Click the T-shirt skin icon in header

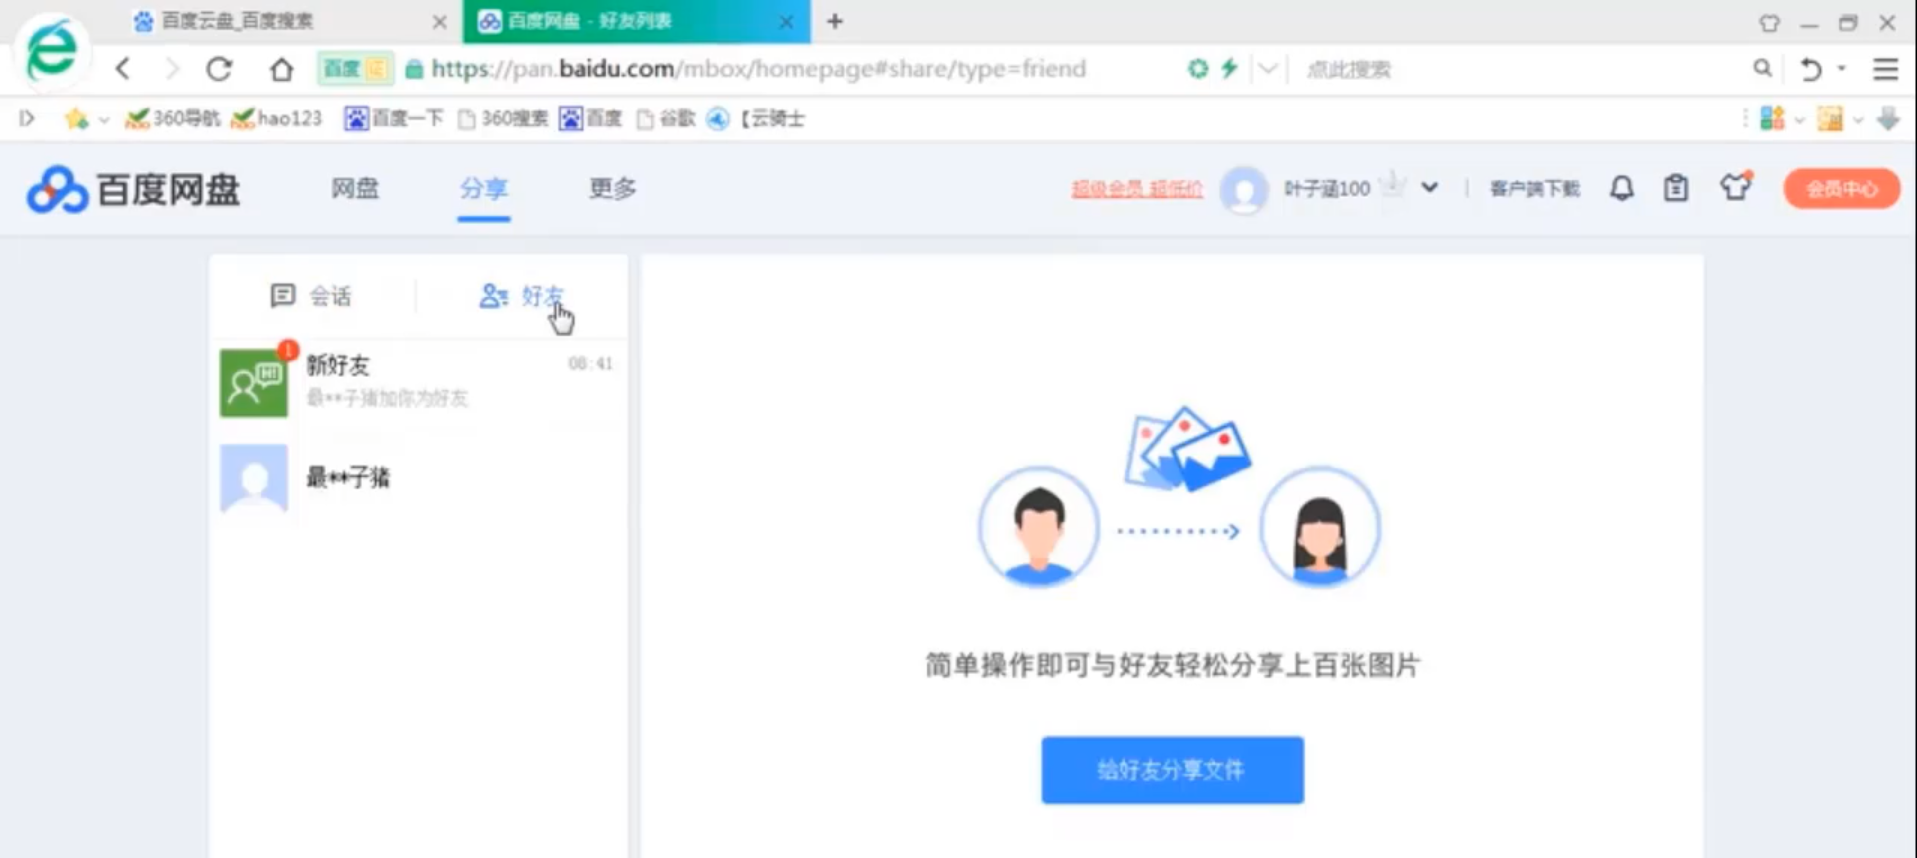pyautogui.click(x=1735, y=187)
